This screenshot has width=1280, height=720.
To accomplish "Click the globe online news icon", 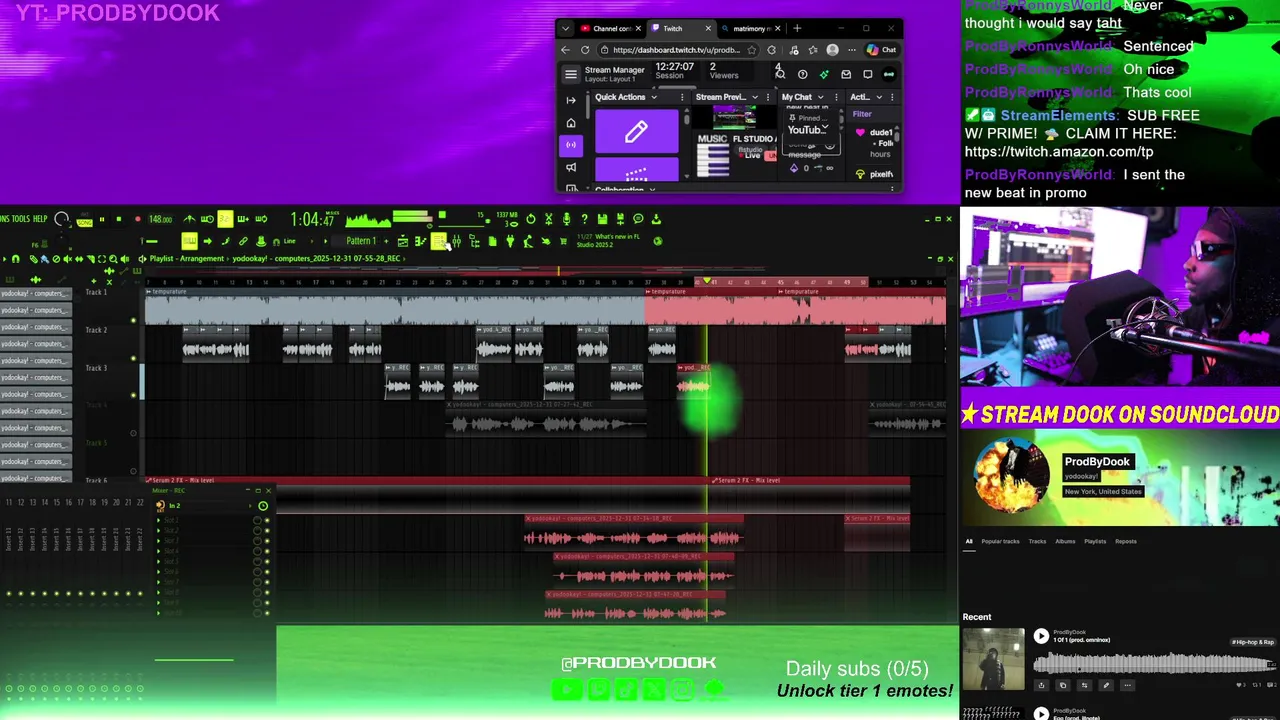I will pyautogui.click(x=658, y=241).
